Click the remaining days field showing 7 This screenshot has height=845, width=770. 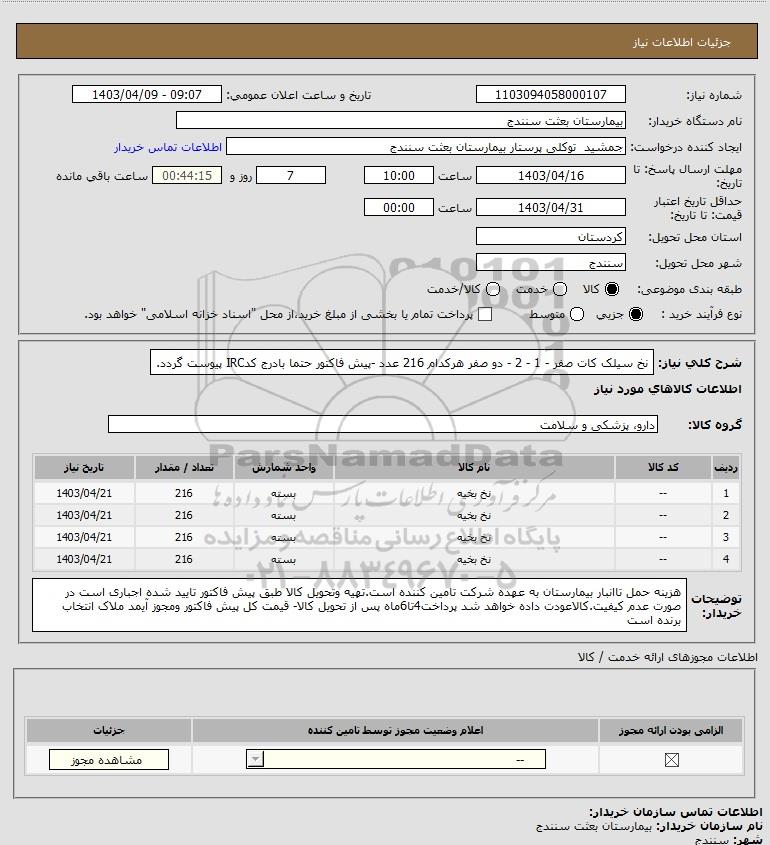click(x=290, y=175)
